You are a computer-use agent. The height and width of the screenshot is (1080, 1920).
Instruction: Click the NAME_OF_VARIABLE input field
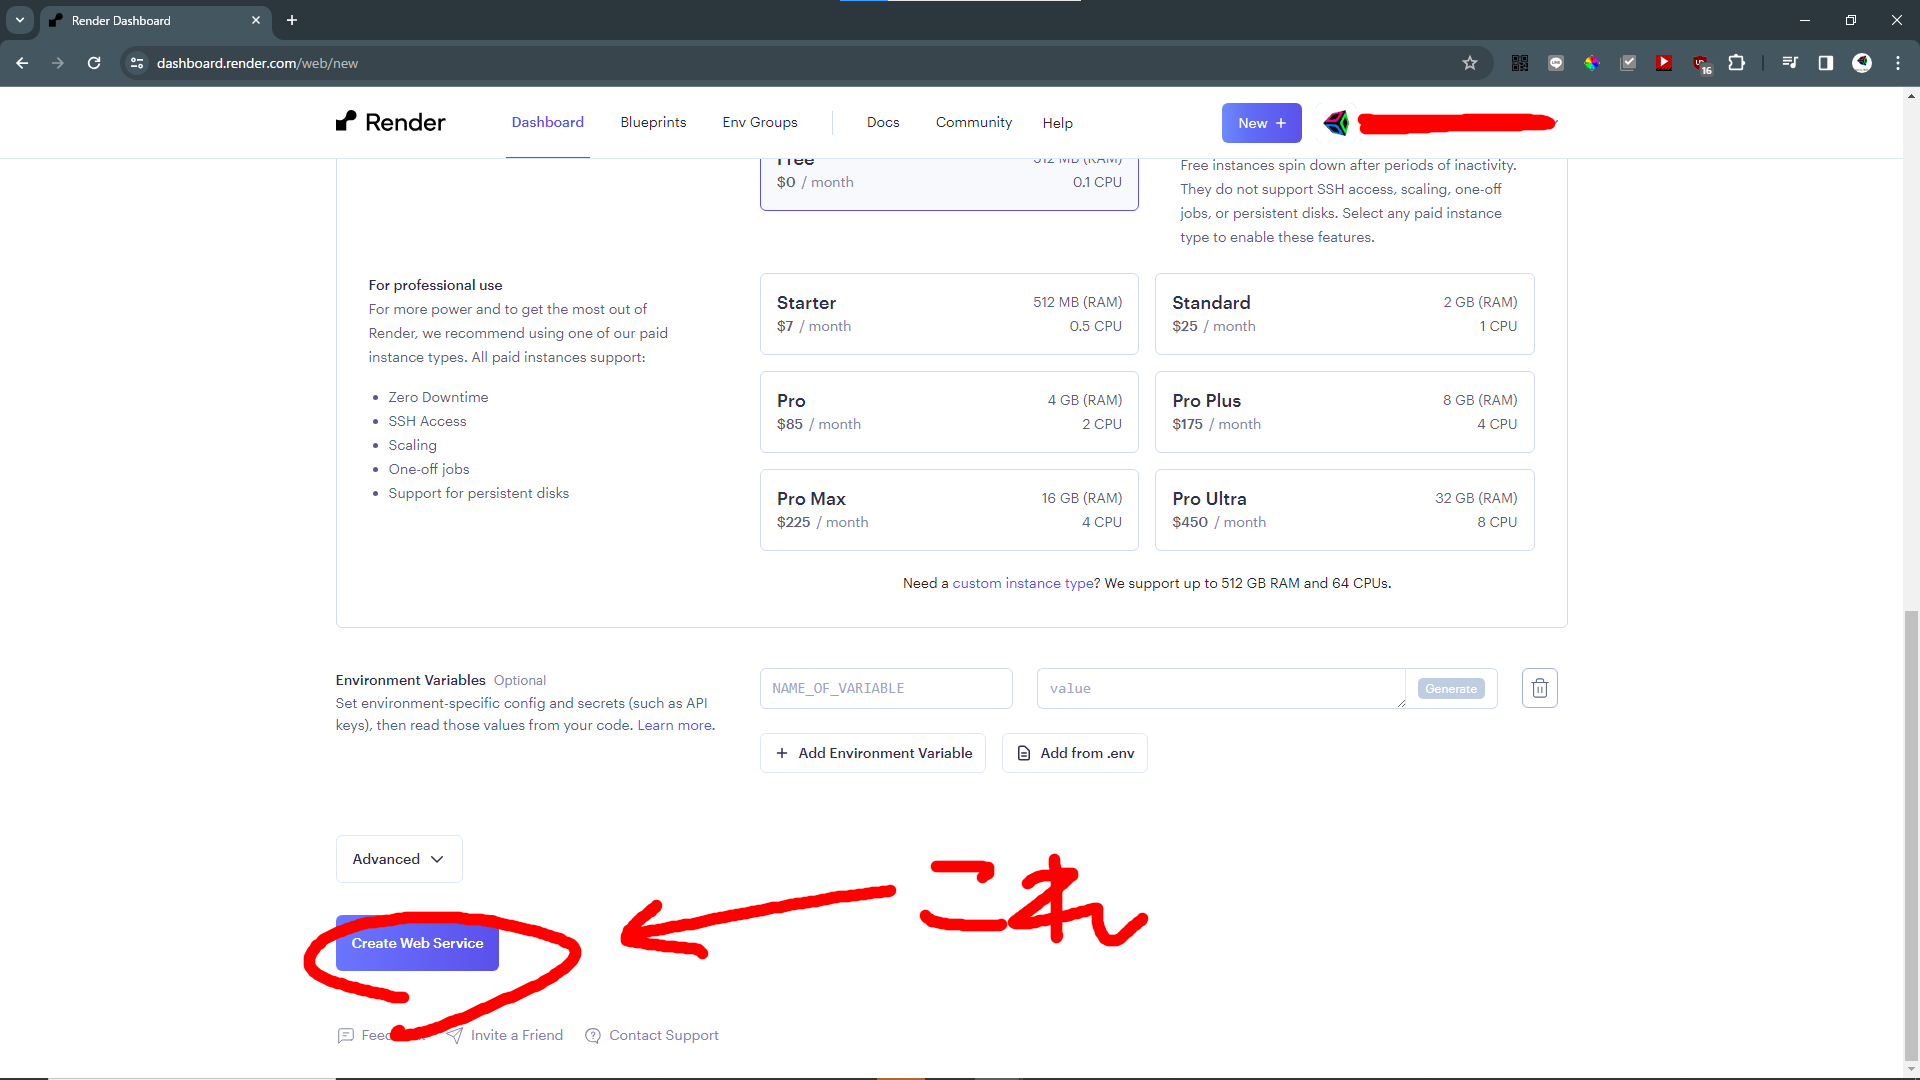(x=885, y=688)
